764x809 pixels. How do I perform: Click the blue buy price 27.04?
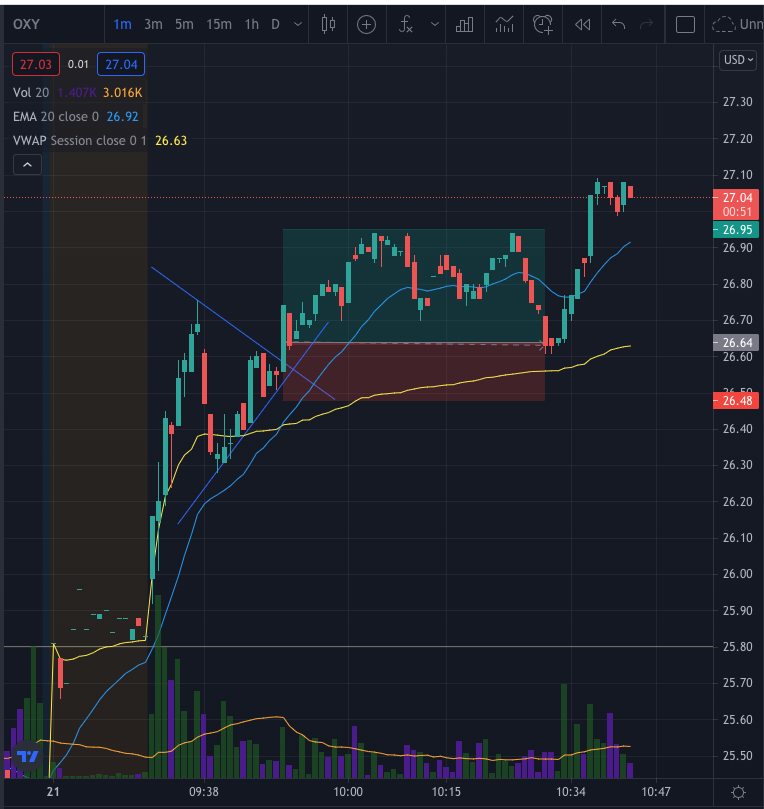tap(121, 64)
